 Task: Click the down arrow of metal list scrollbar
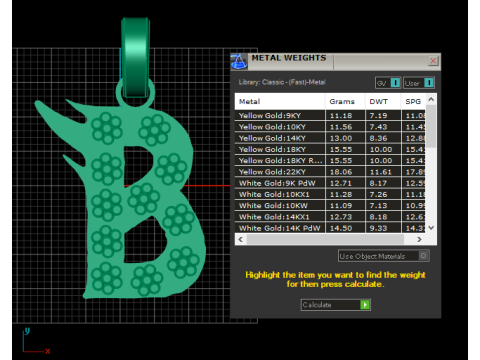(431, 228)
